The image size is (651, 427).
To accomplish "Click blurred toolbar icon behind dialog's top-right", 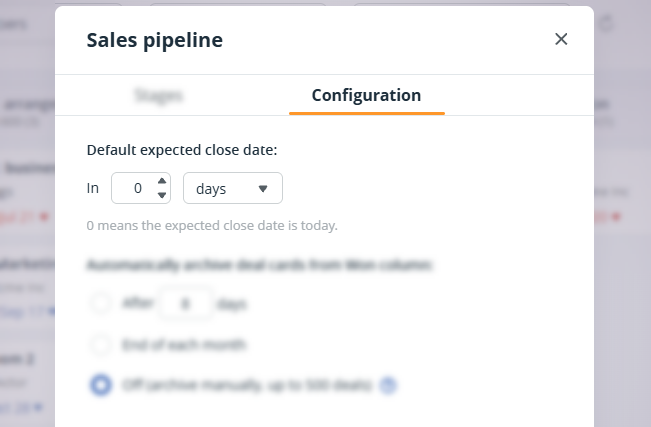I will [x=607, y=24].
